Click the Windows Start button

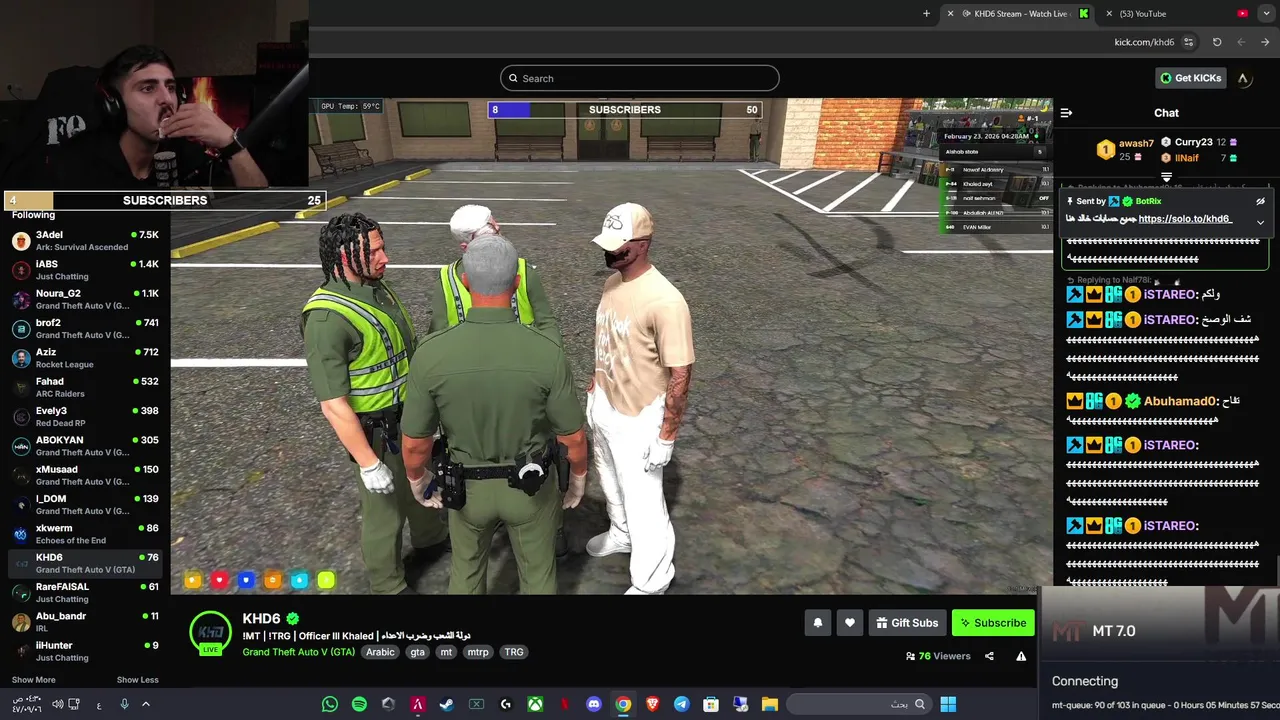click(948, 704)
